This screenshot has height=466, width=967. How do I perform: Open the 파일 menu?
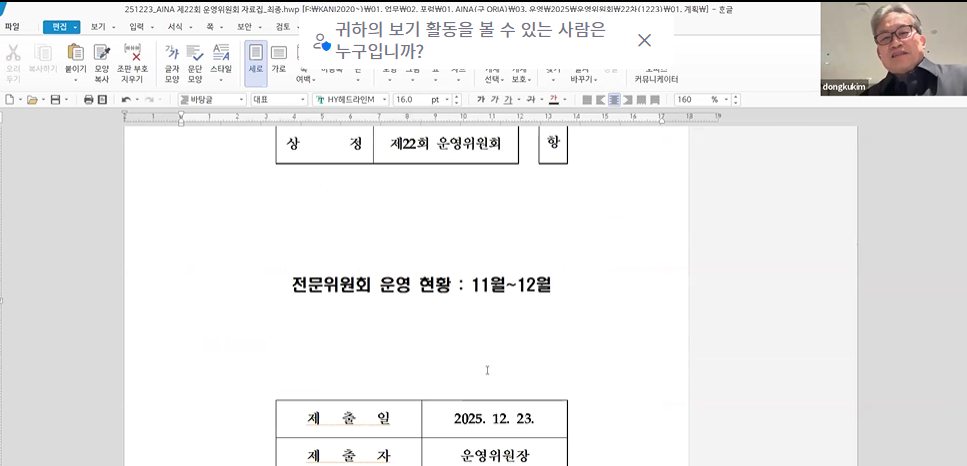(x=12, y=27)
